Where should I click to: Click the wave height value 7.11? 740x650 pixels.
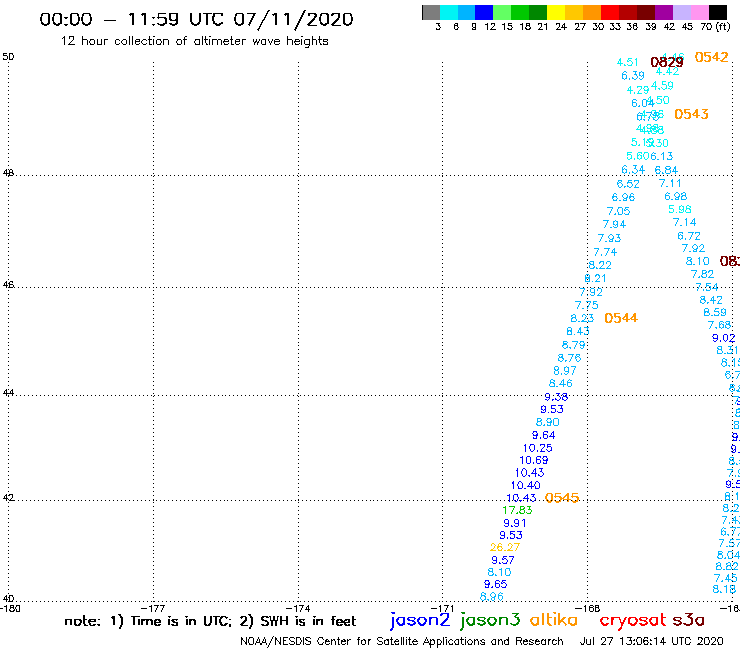tap(670, 184)
